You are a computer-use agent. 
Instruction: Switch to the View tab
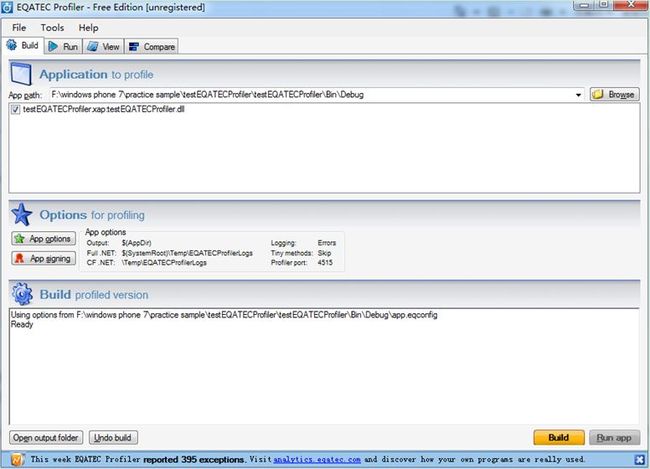[104, 46]
